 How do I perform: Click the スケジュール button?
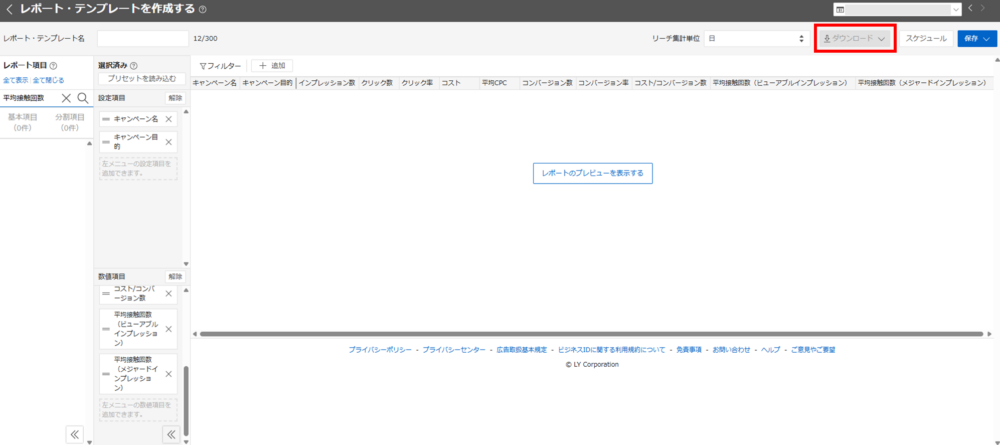coord(925,38)
